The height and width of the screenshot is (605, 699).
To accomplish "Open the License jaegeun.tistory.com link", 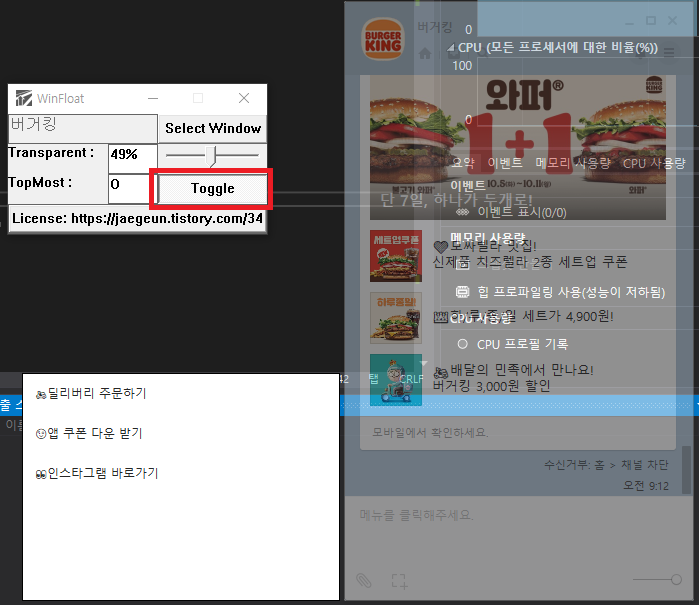I will click(137, 218).
